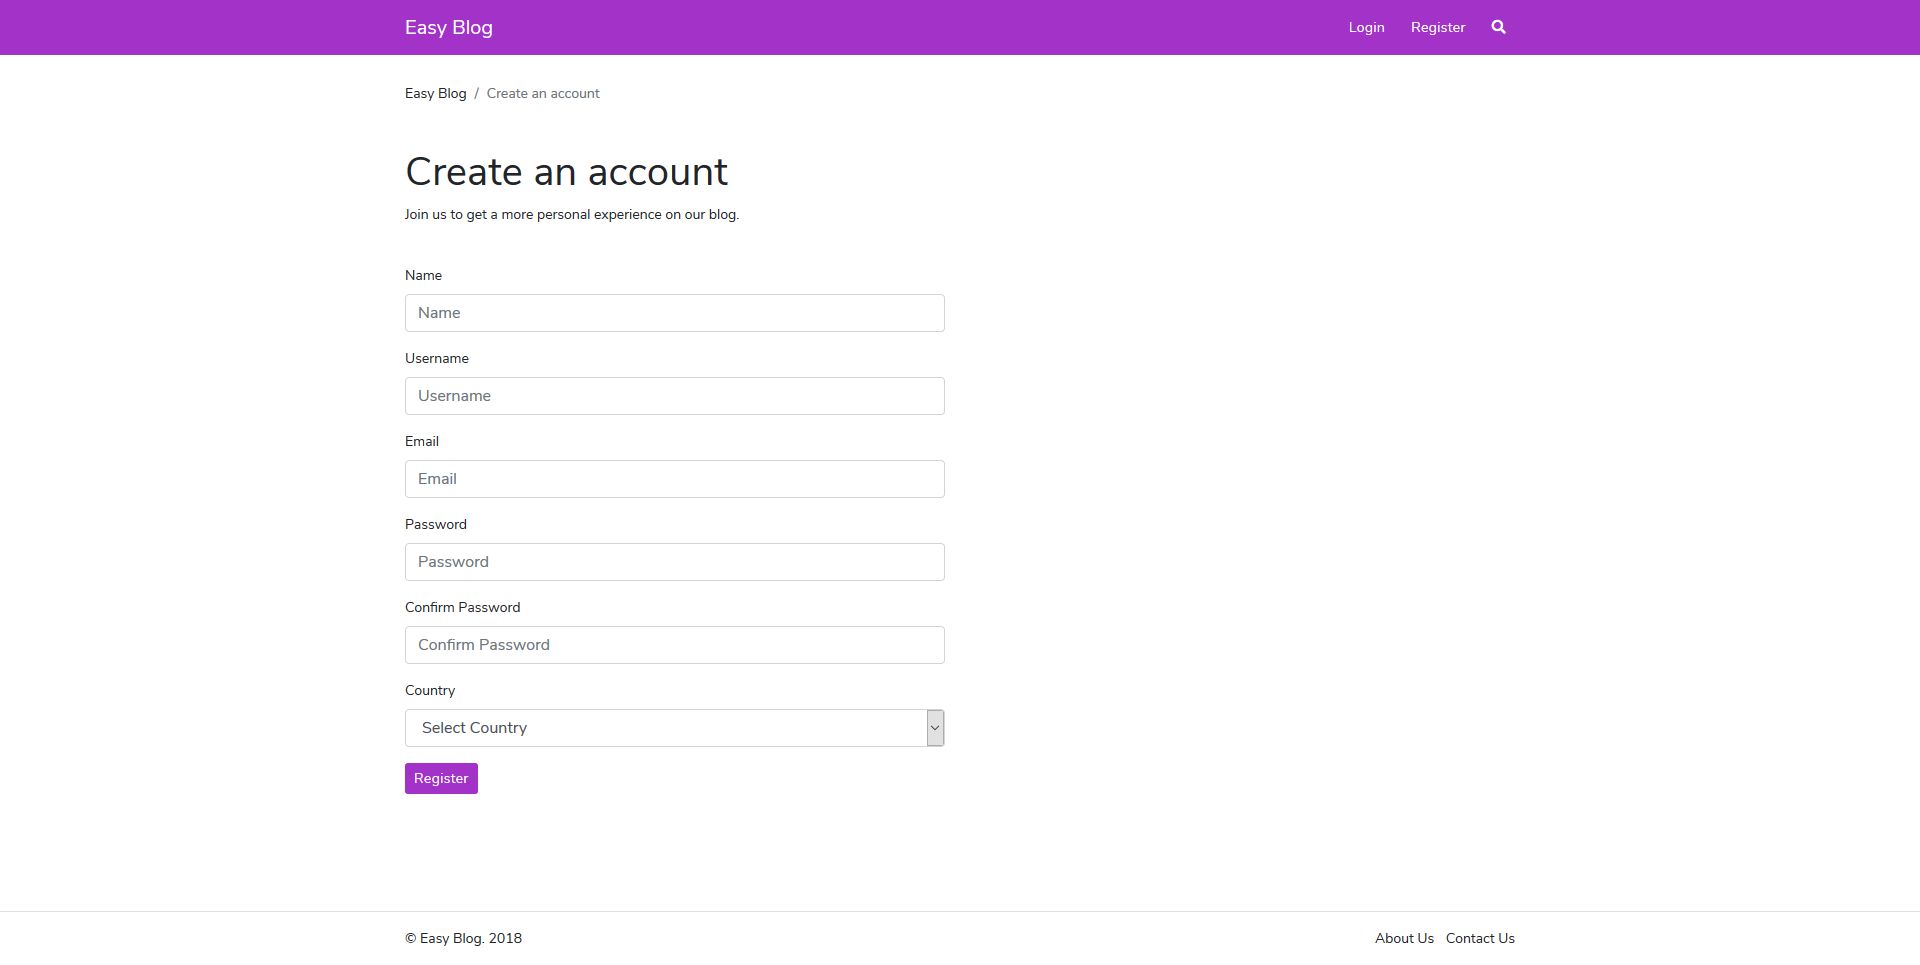Click the Country dropdown arrow
1920x965 pixels.
coord(935,728)
